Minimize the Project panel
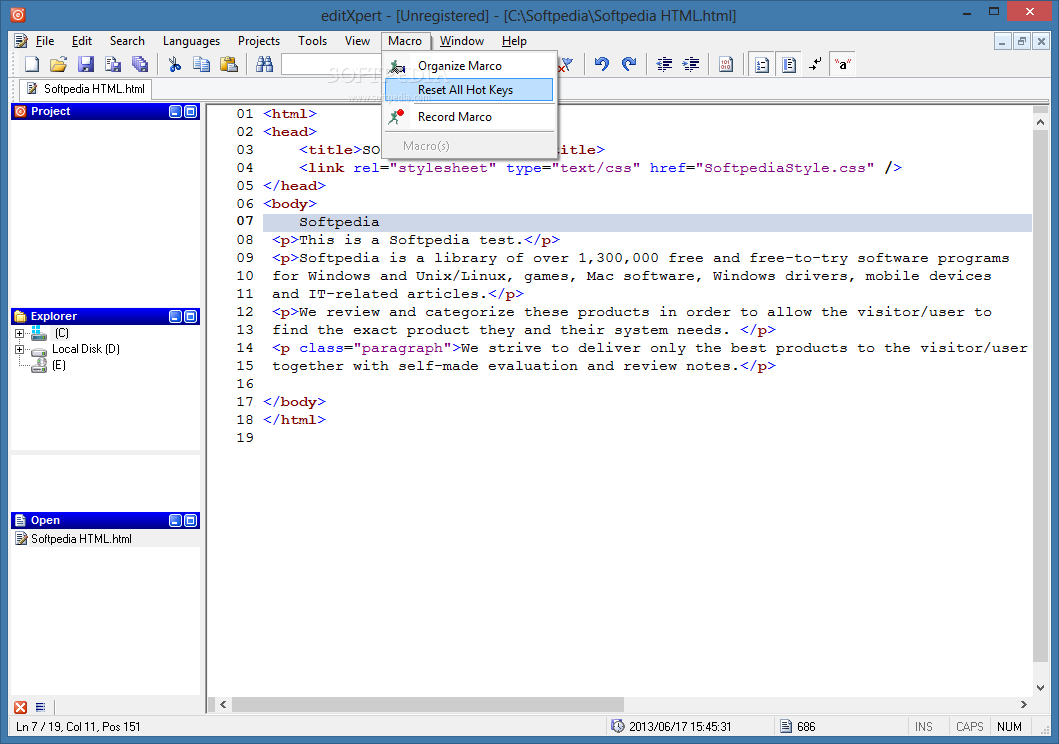 click(176, 111)
